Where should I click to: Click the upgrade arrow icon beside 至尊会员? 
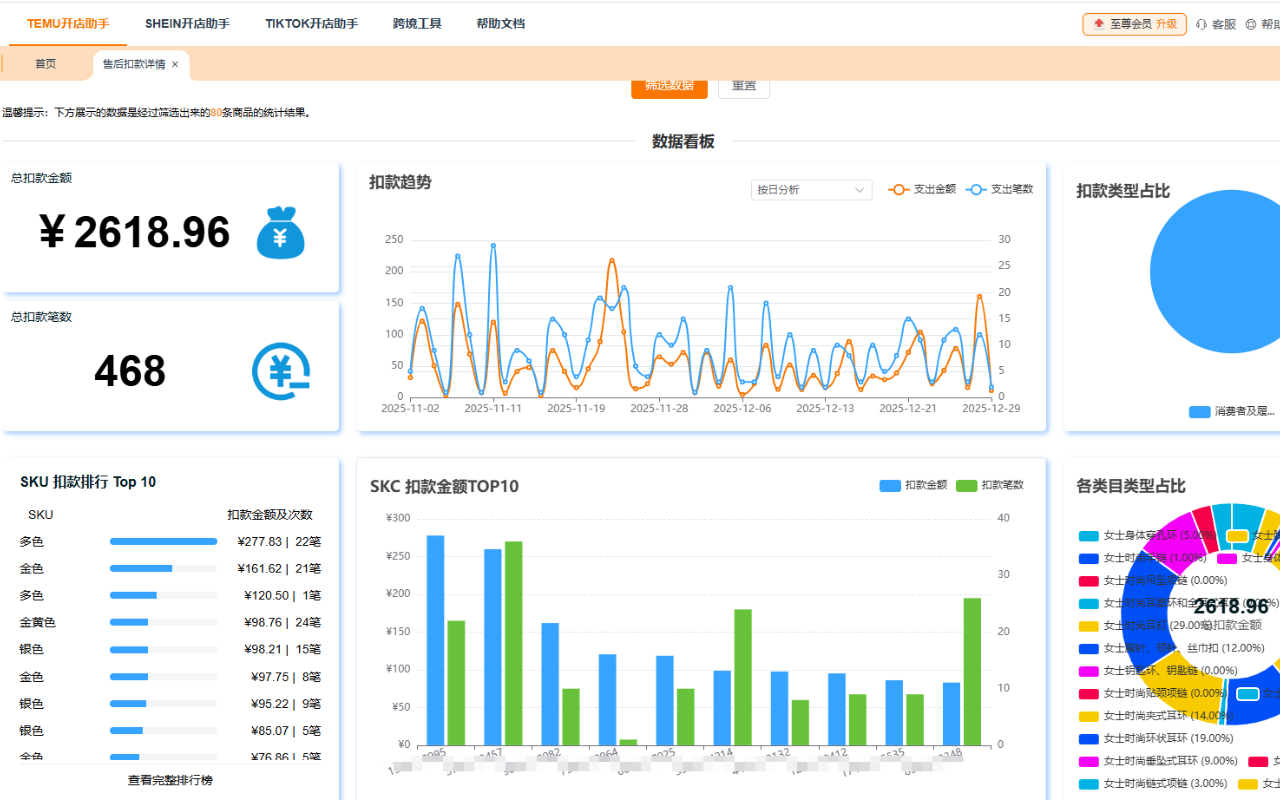(x=1100, y=23)
